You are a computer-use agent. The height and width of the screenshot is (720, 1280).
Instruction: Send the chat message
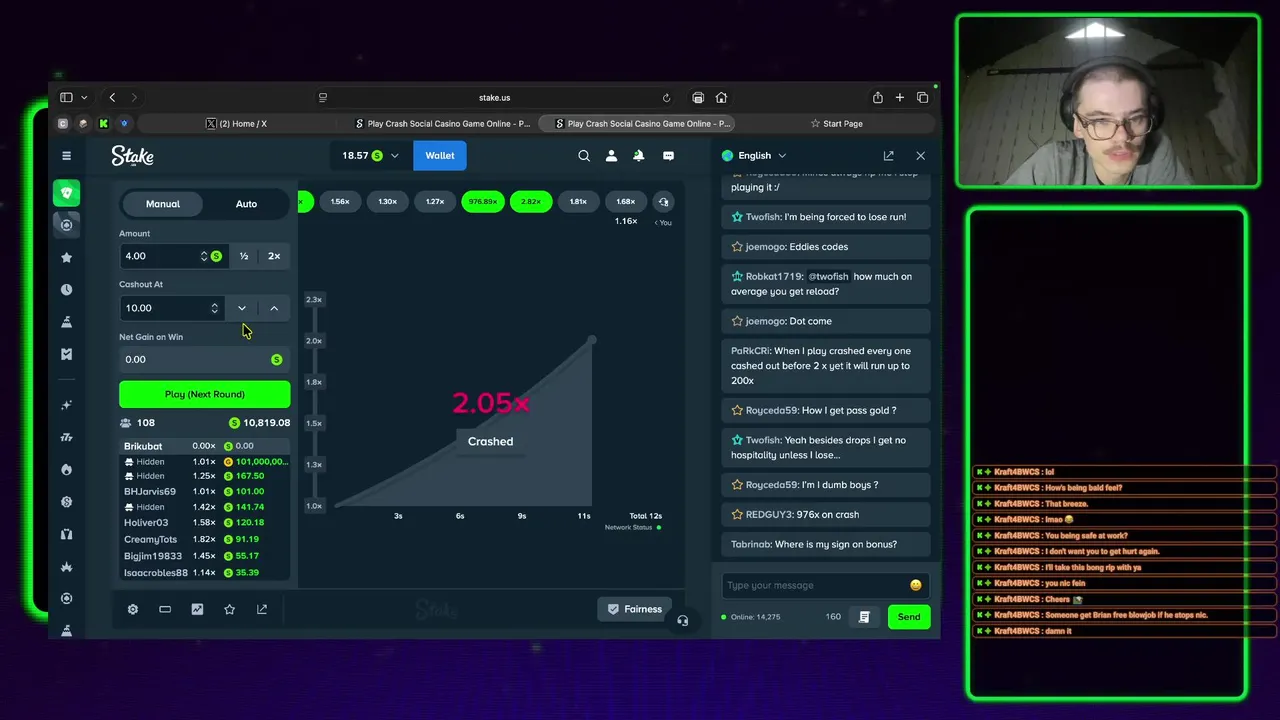[x=909, y=617]
